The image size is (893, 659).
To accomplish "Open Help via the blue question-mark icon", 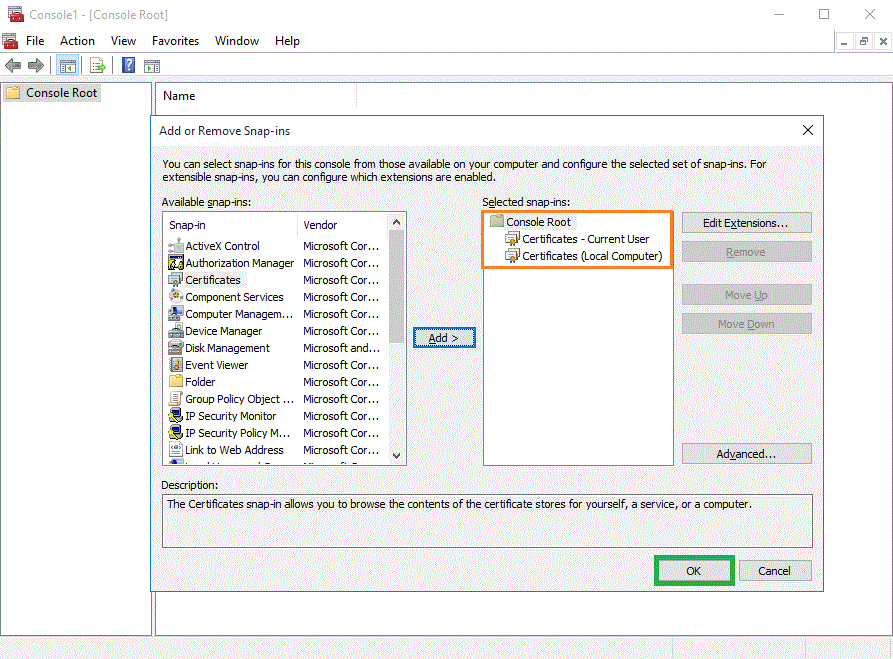I will [128, 66].
